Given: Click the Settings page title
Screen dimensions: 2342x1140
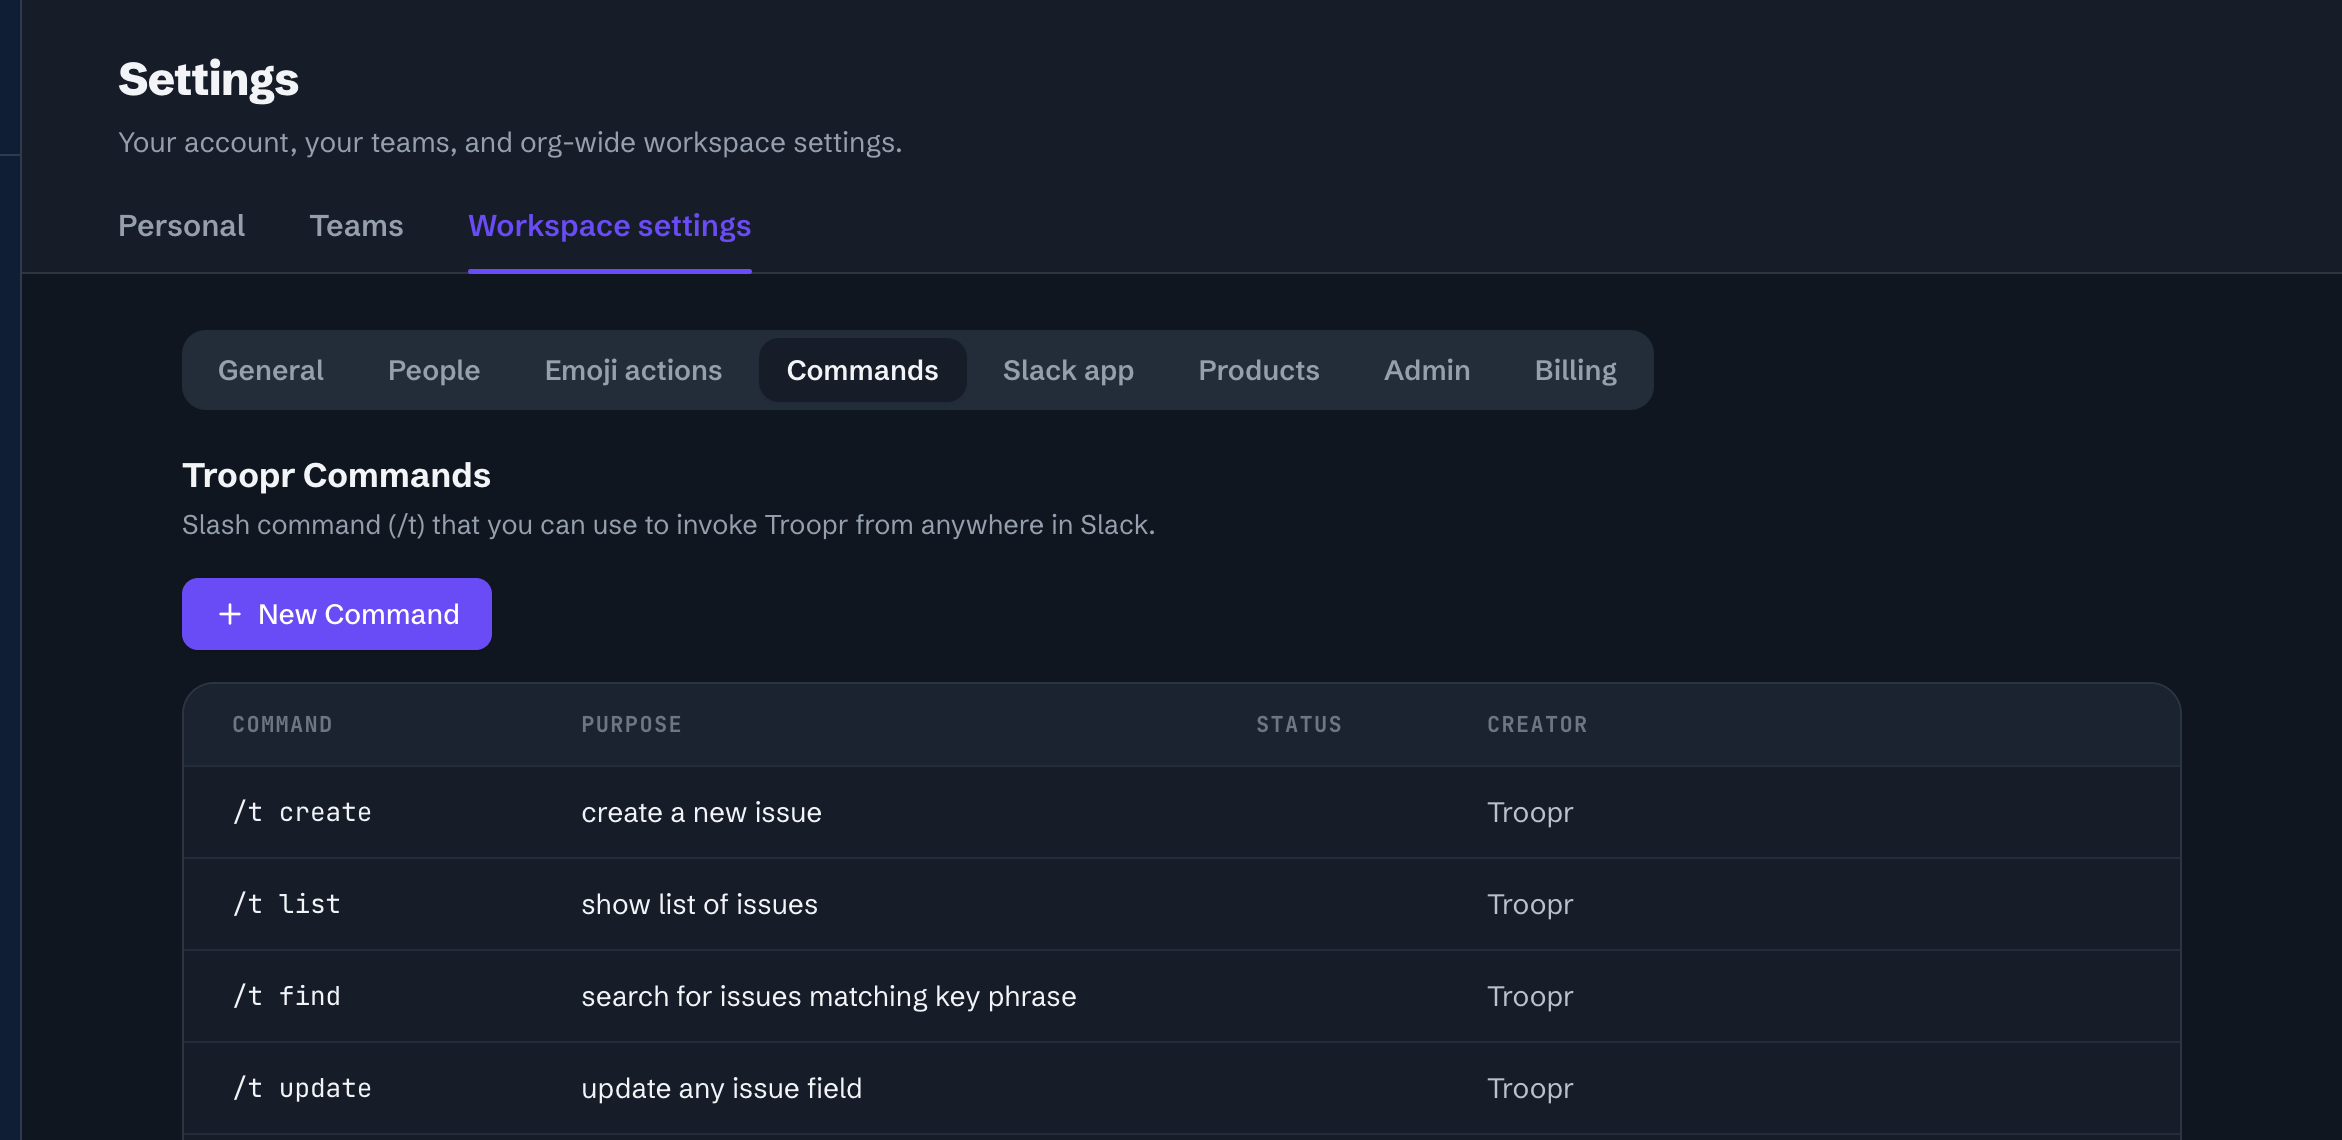Looking at the screenshot, I should point(208,79).
